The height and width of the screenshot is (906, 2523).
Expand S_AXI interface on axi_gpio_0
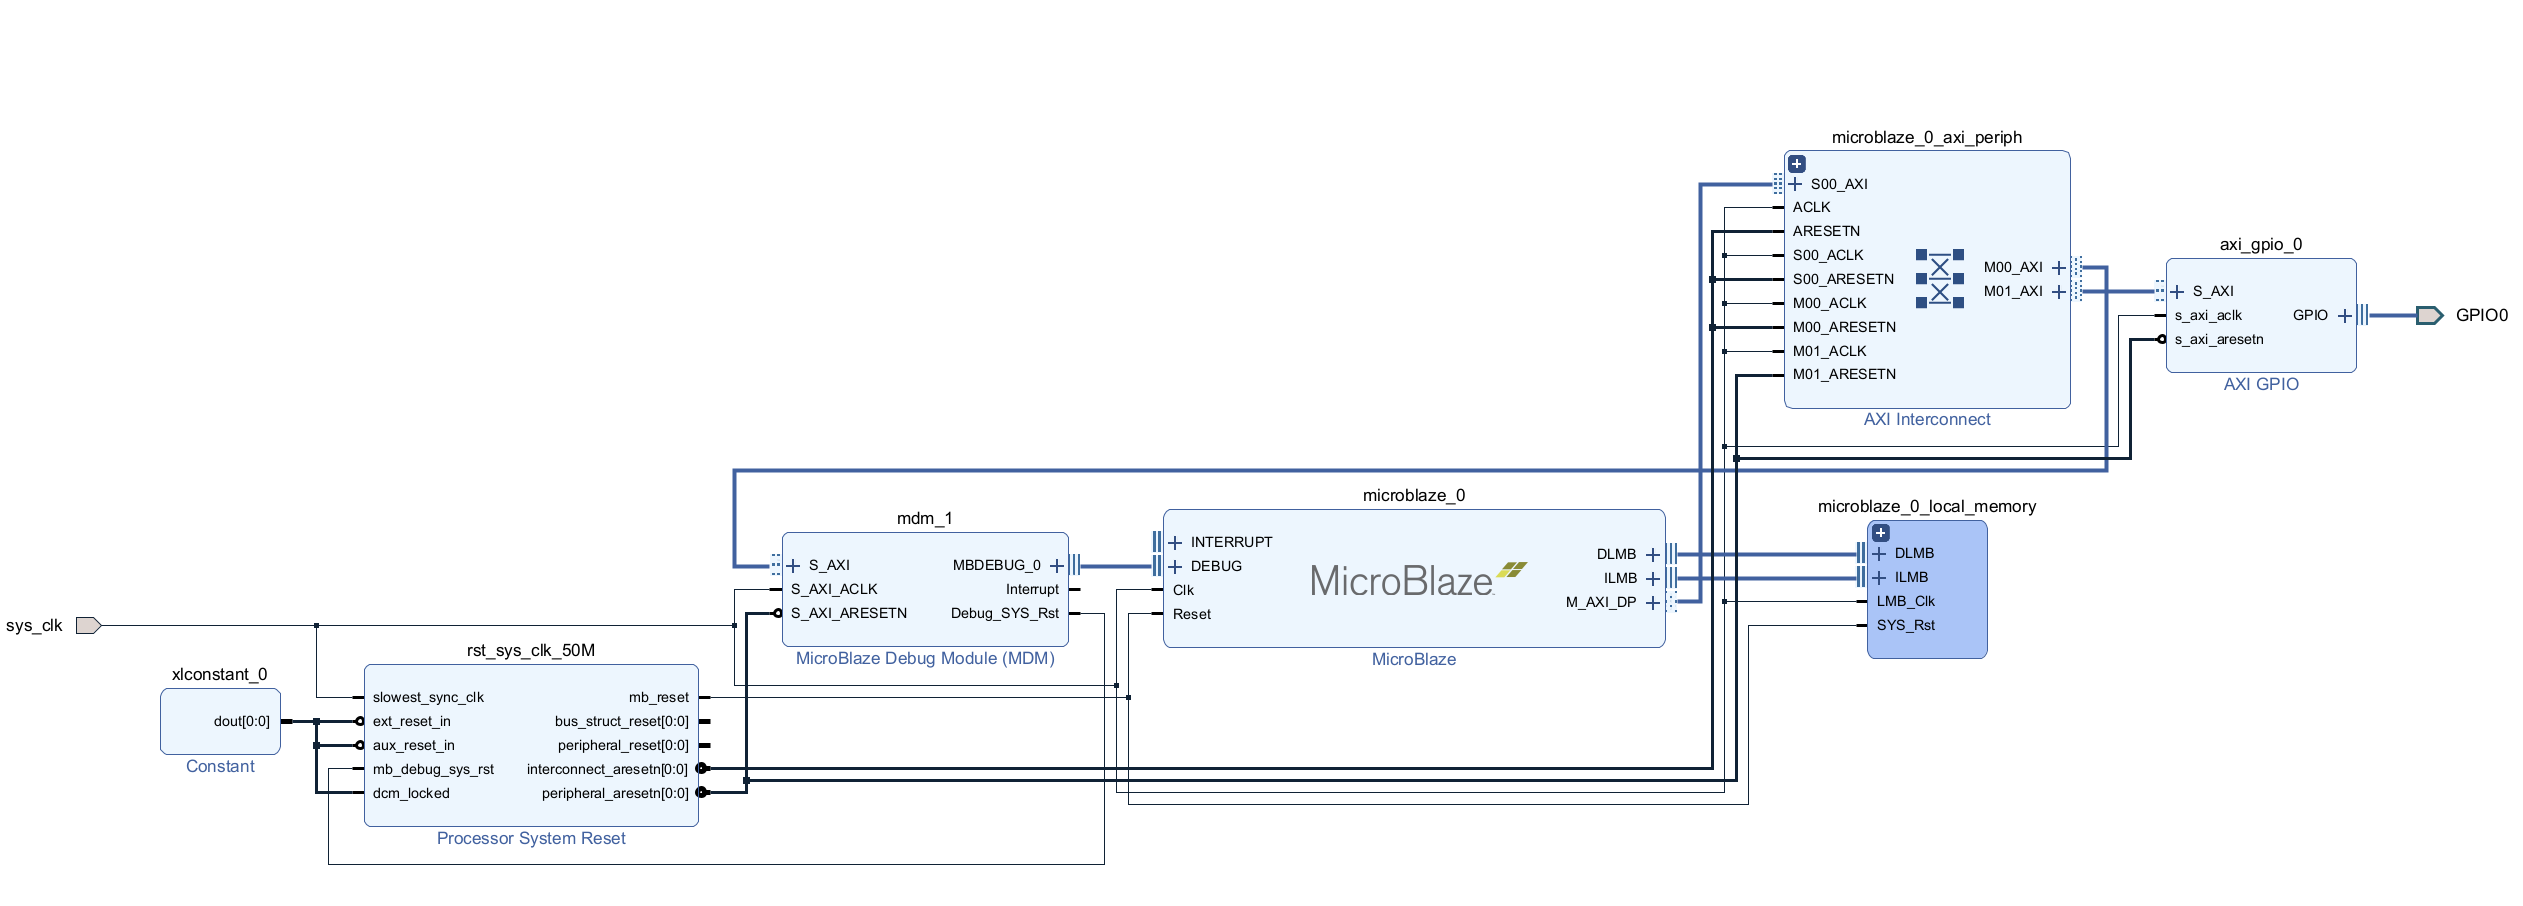coord(2177,292)
